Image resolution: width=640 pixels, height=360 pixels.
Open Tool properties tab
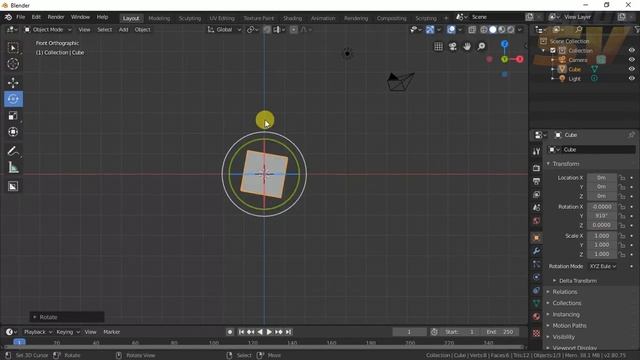(x=536, y=151)
